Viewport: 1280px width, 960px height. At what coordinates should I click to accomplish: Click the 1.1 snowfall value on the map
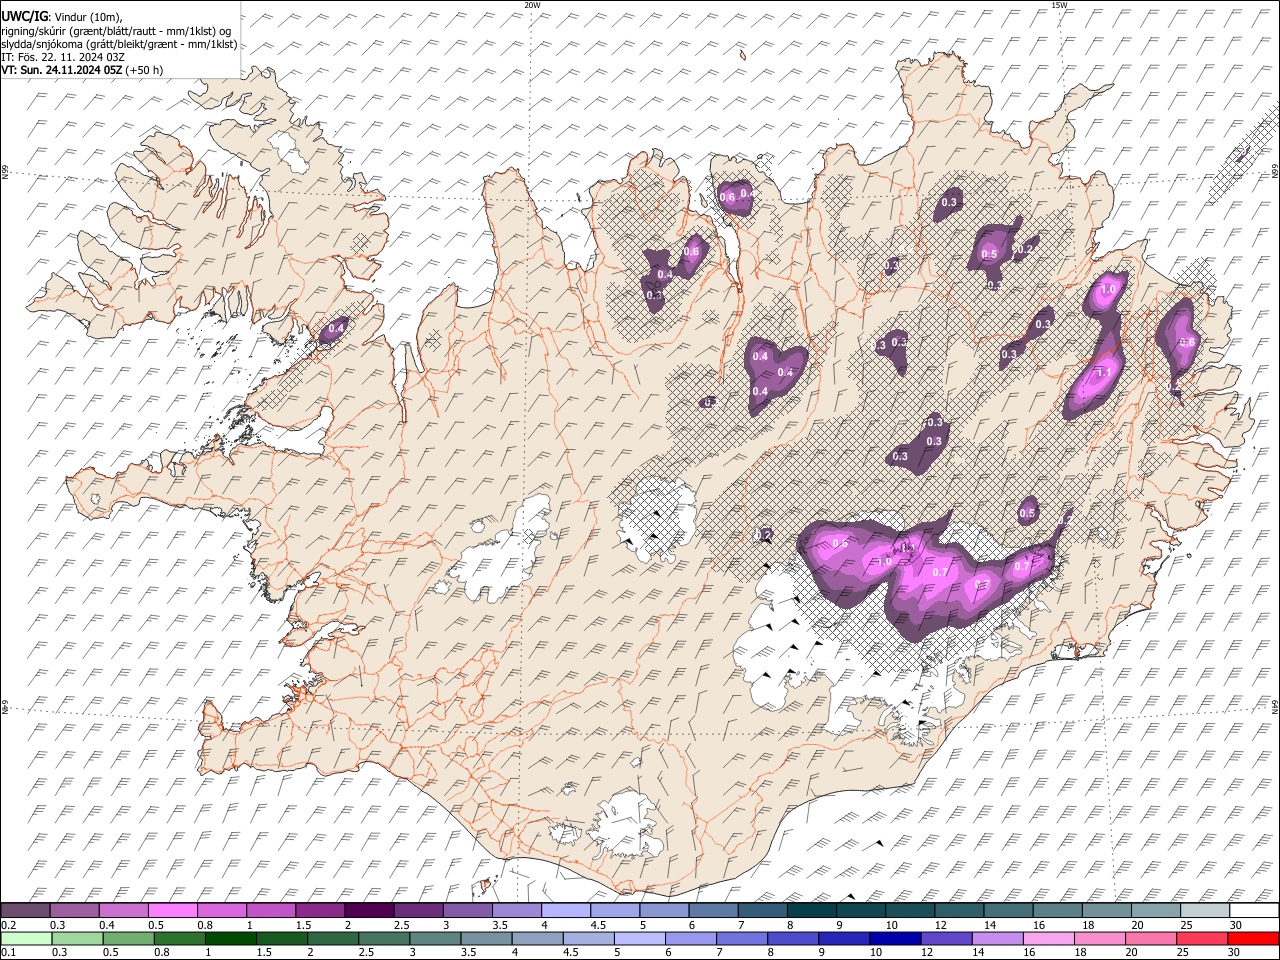click(x=1106, y=372)
